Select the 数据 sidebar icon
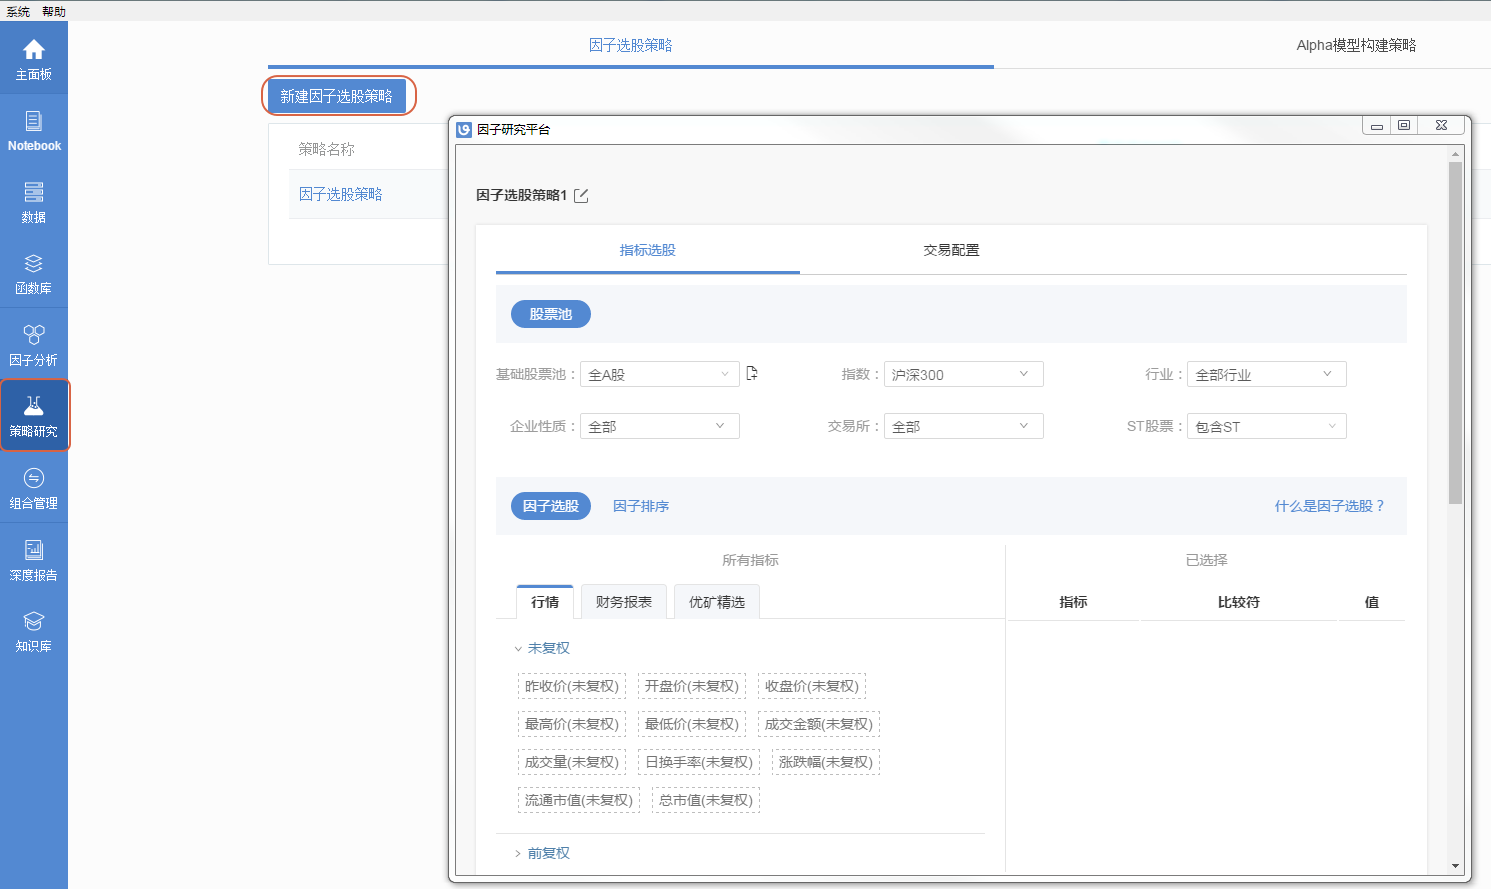Screen dimensions: 1491x889 (34, 200)
